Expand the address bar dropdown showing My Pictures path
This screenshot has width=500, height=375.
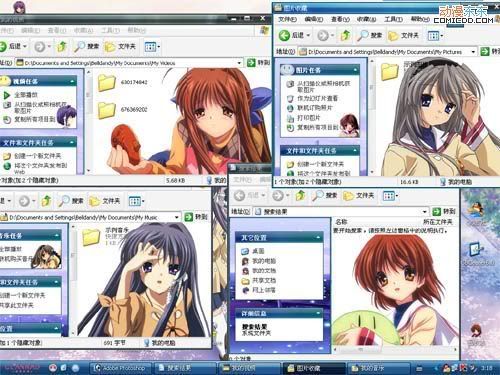coord(473,52)
